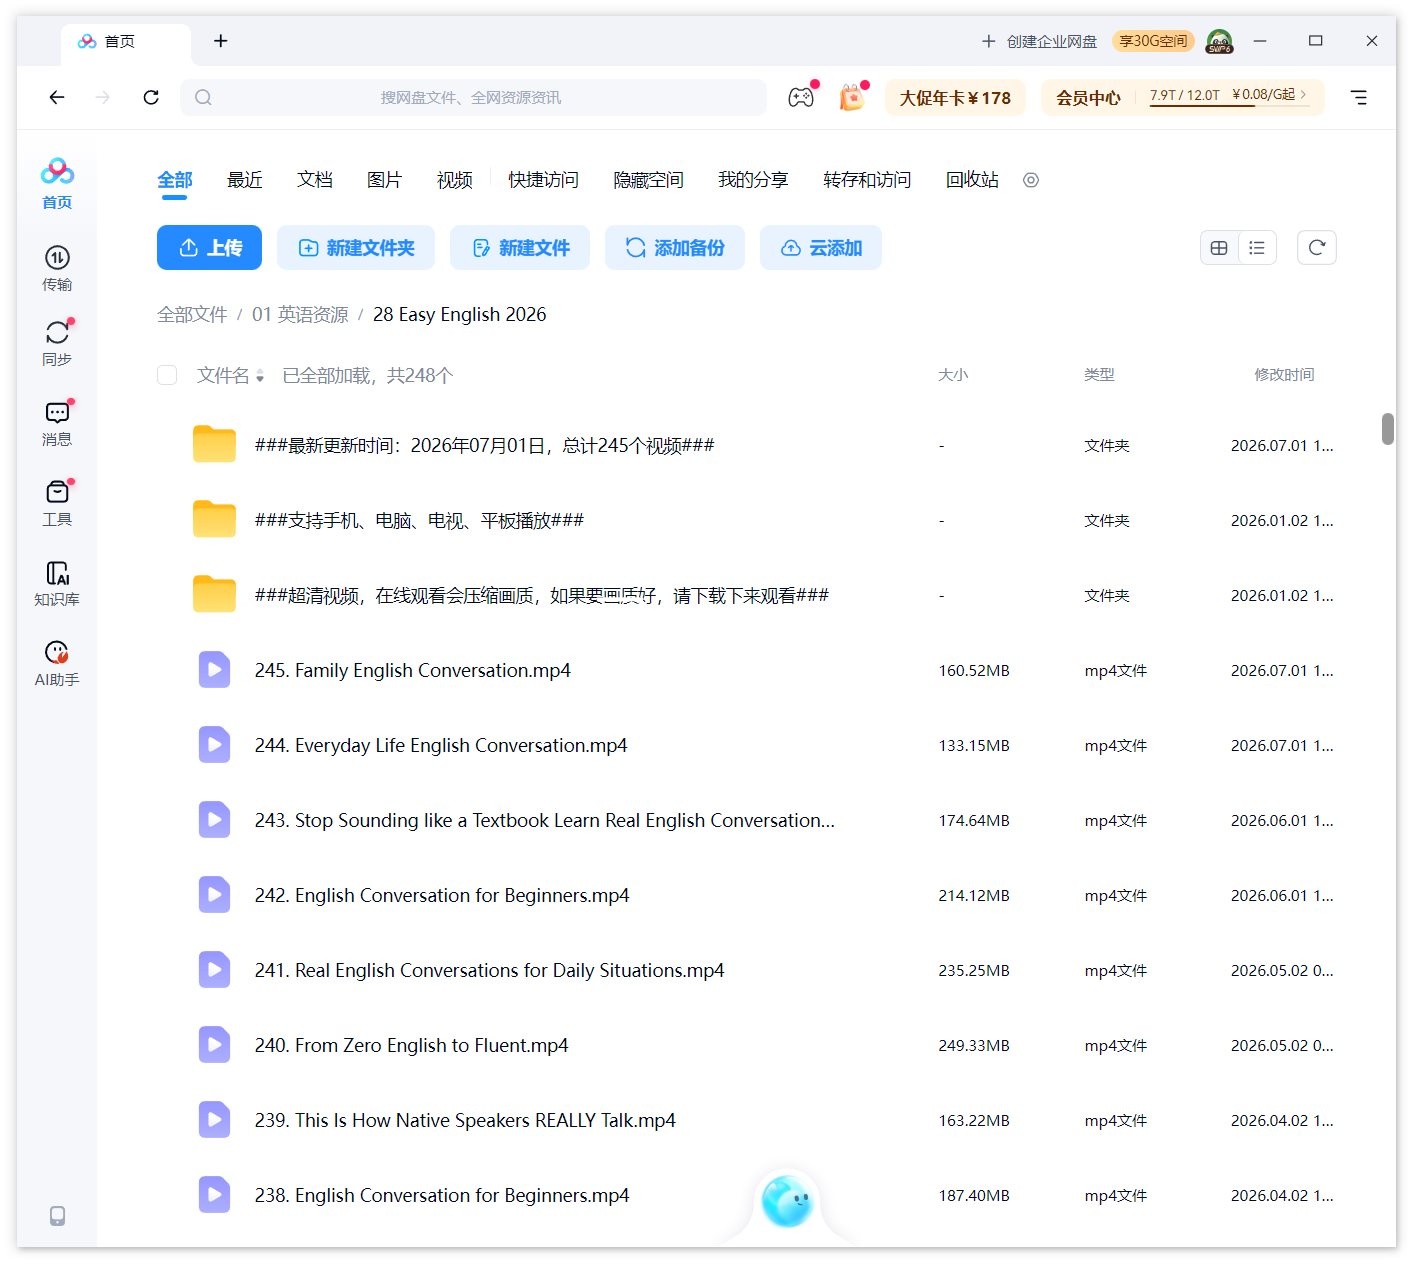Click the 享30G空间 badge
The height and width of the screenshot is (1269, 1416).
1153,41
